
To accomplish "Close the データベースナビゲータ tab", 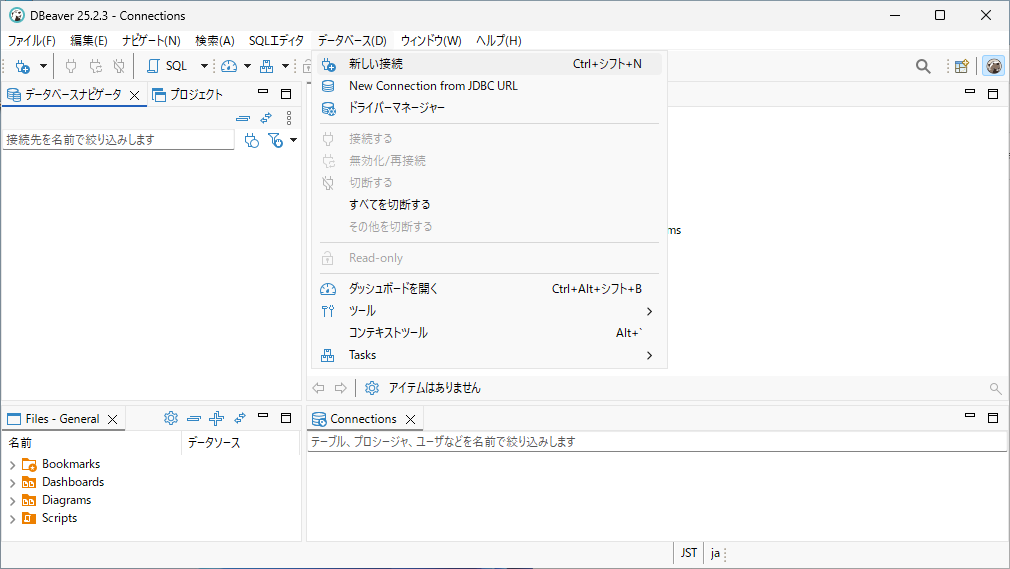I will tap(135, 95).
